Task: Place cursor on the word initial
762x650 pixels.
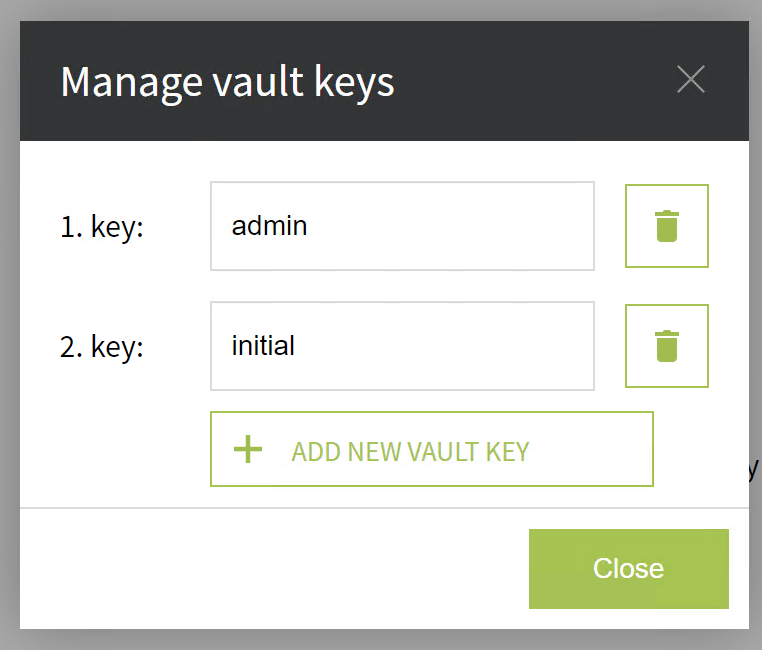Action: (x=263, y=346)
